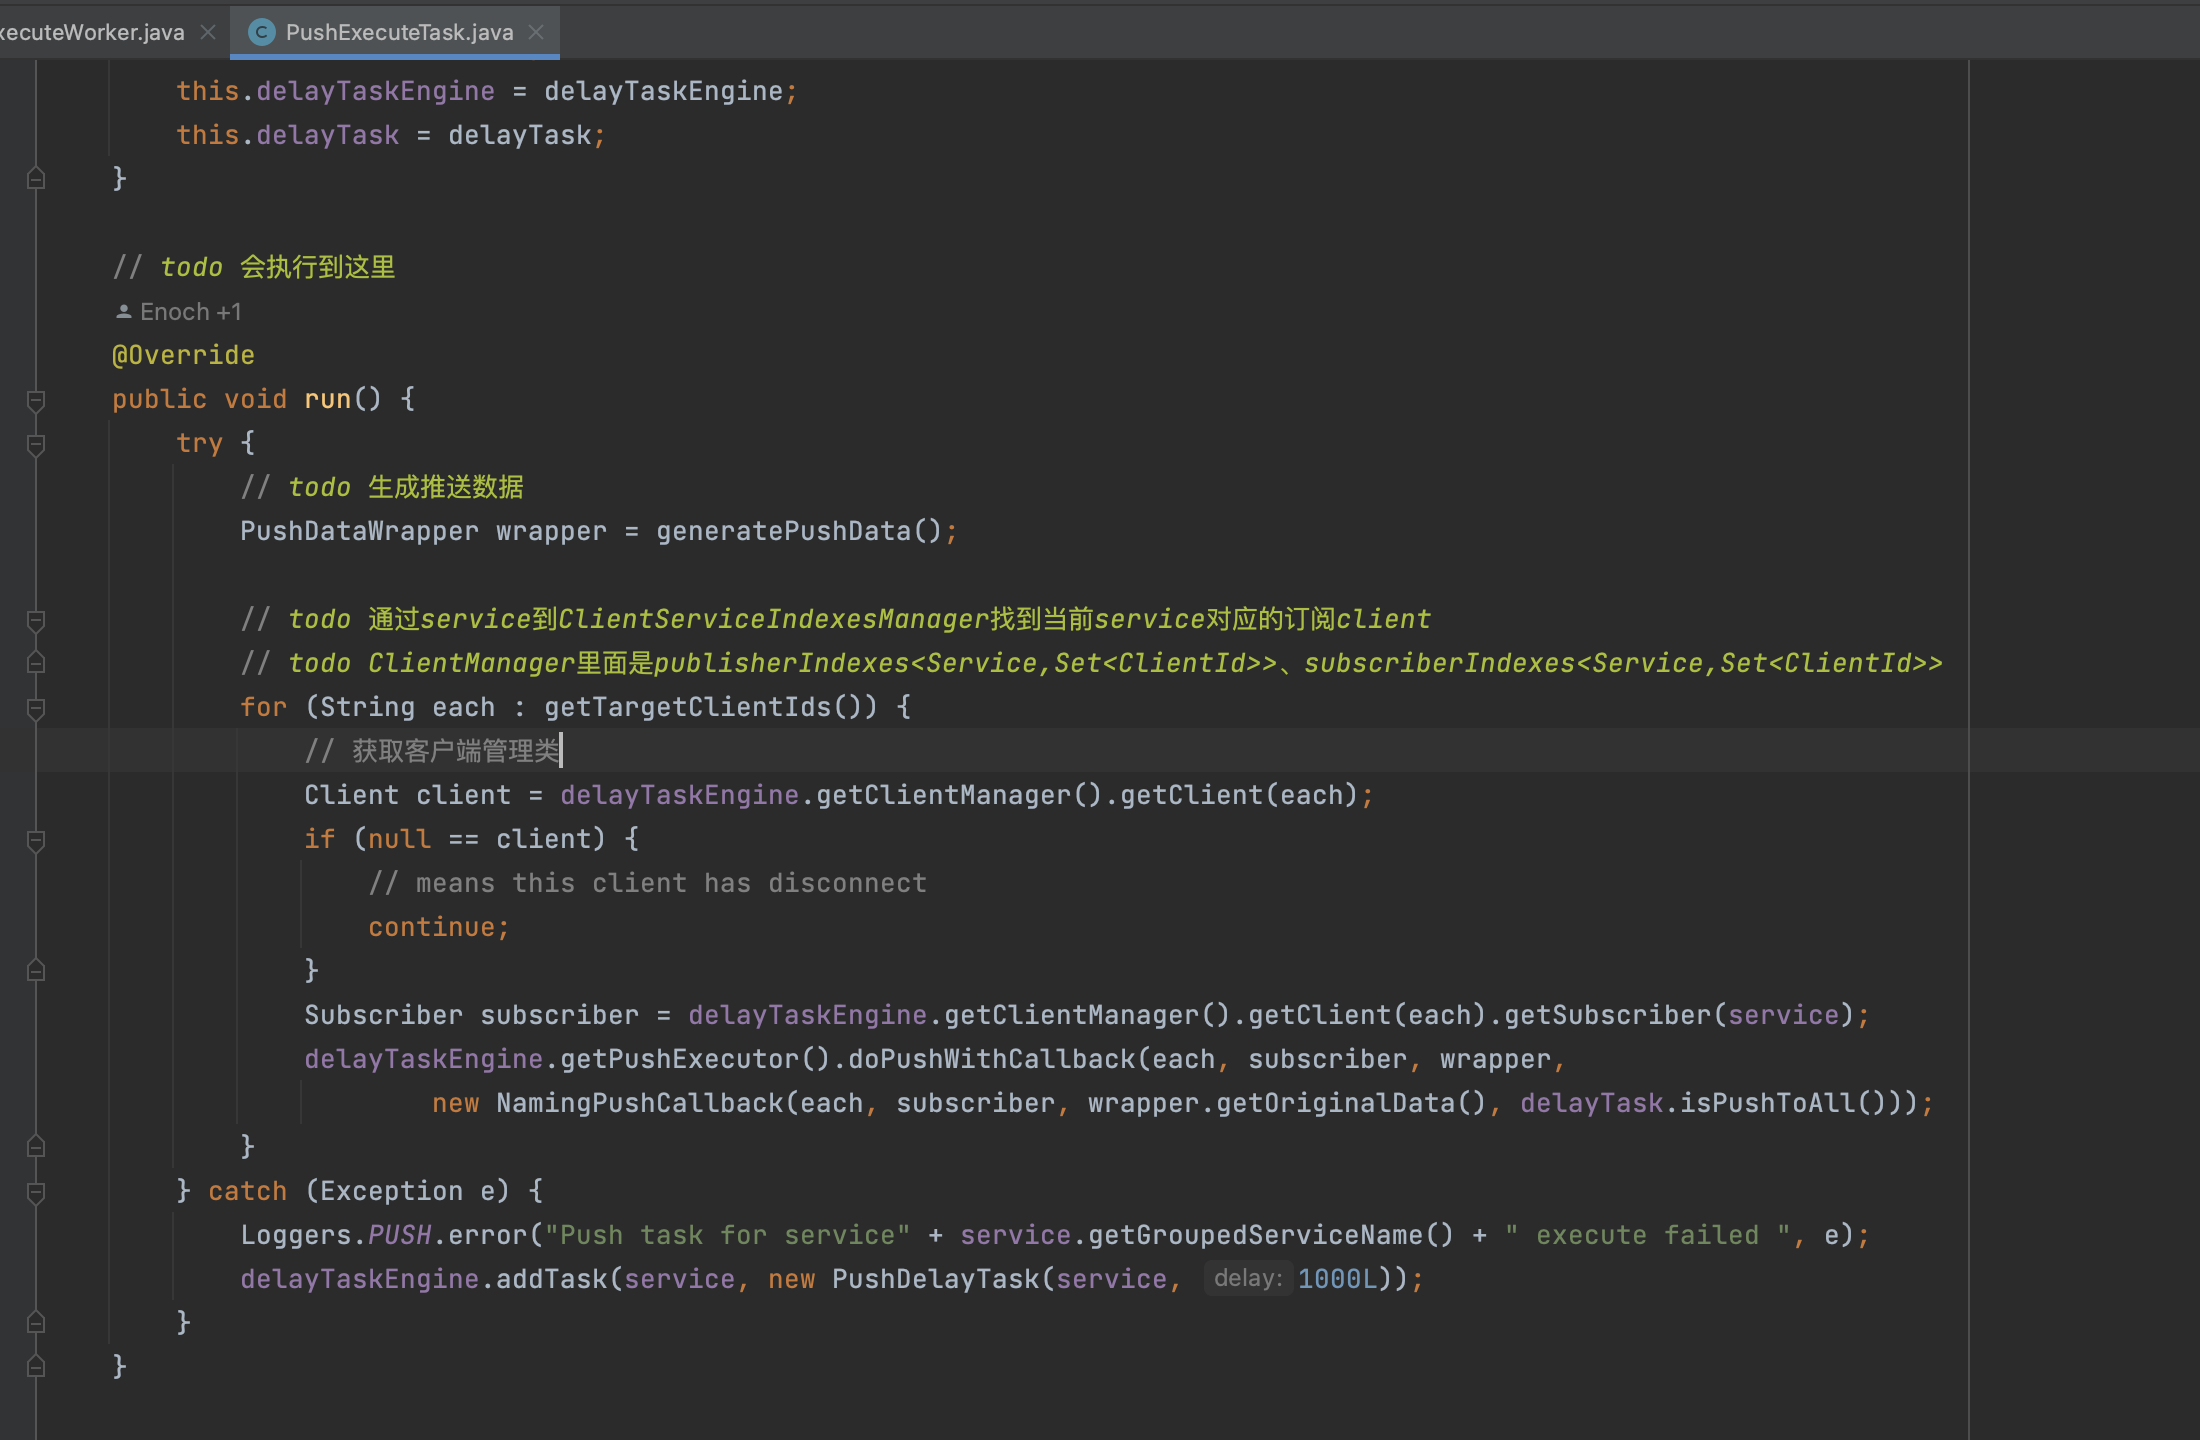Image resolution: width=2200 pixels, height=1440 pixels.
Task: Click constructor closing brace fold marker
Action: pyautogui.click(x=36, y=179)
